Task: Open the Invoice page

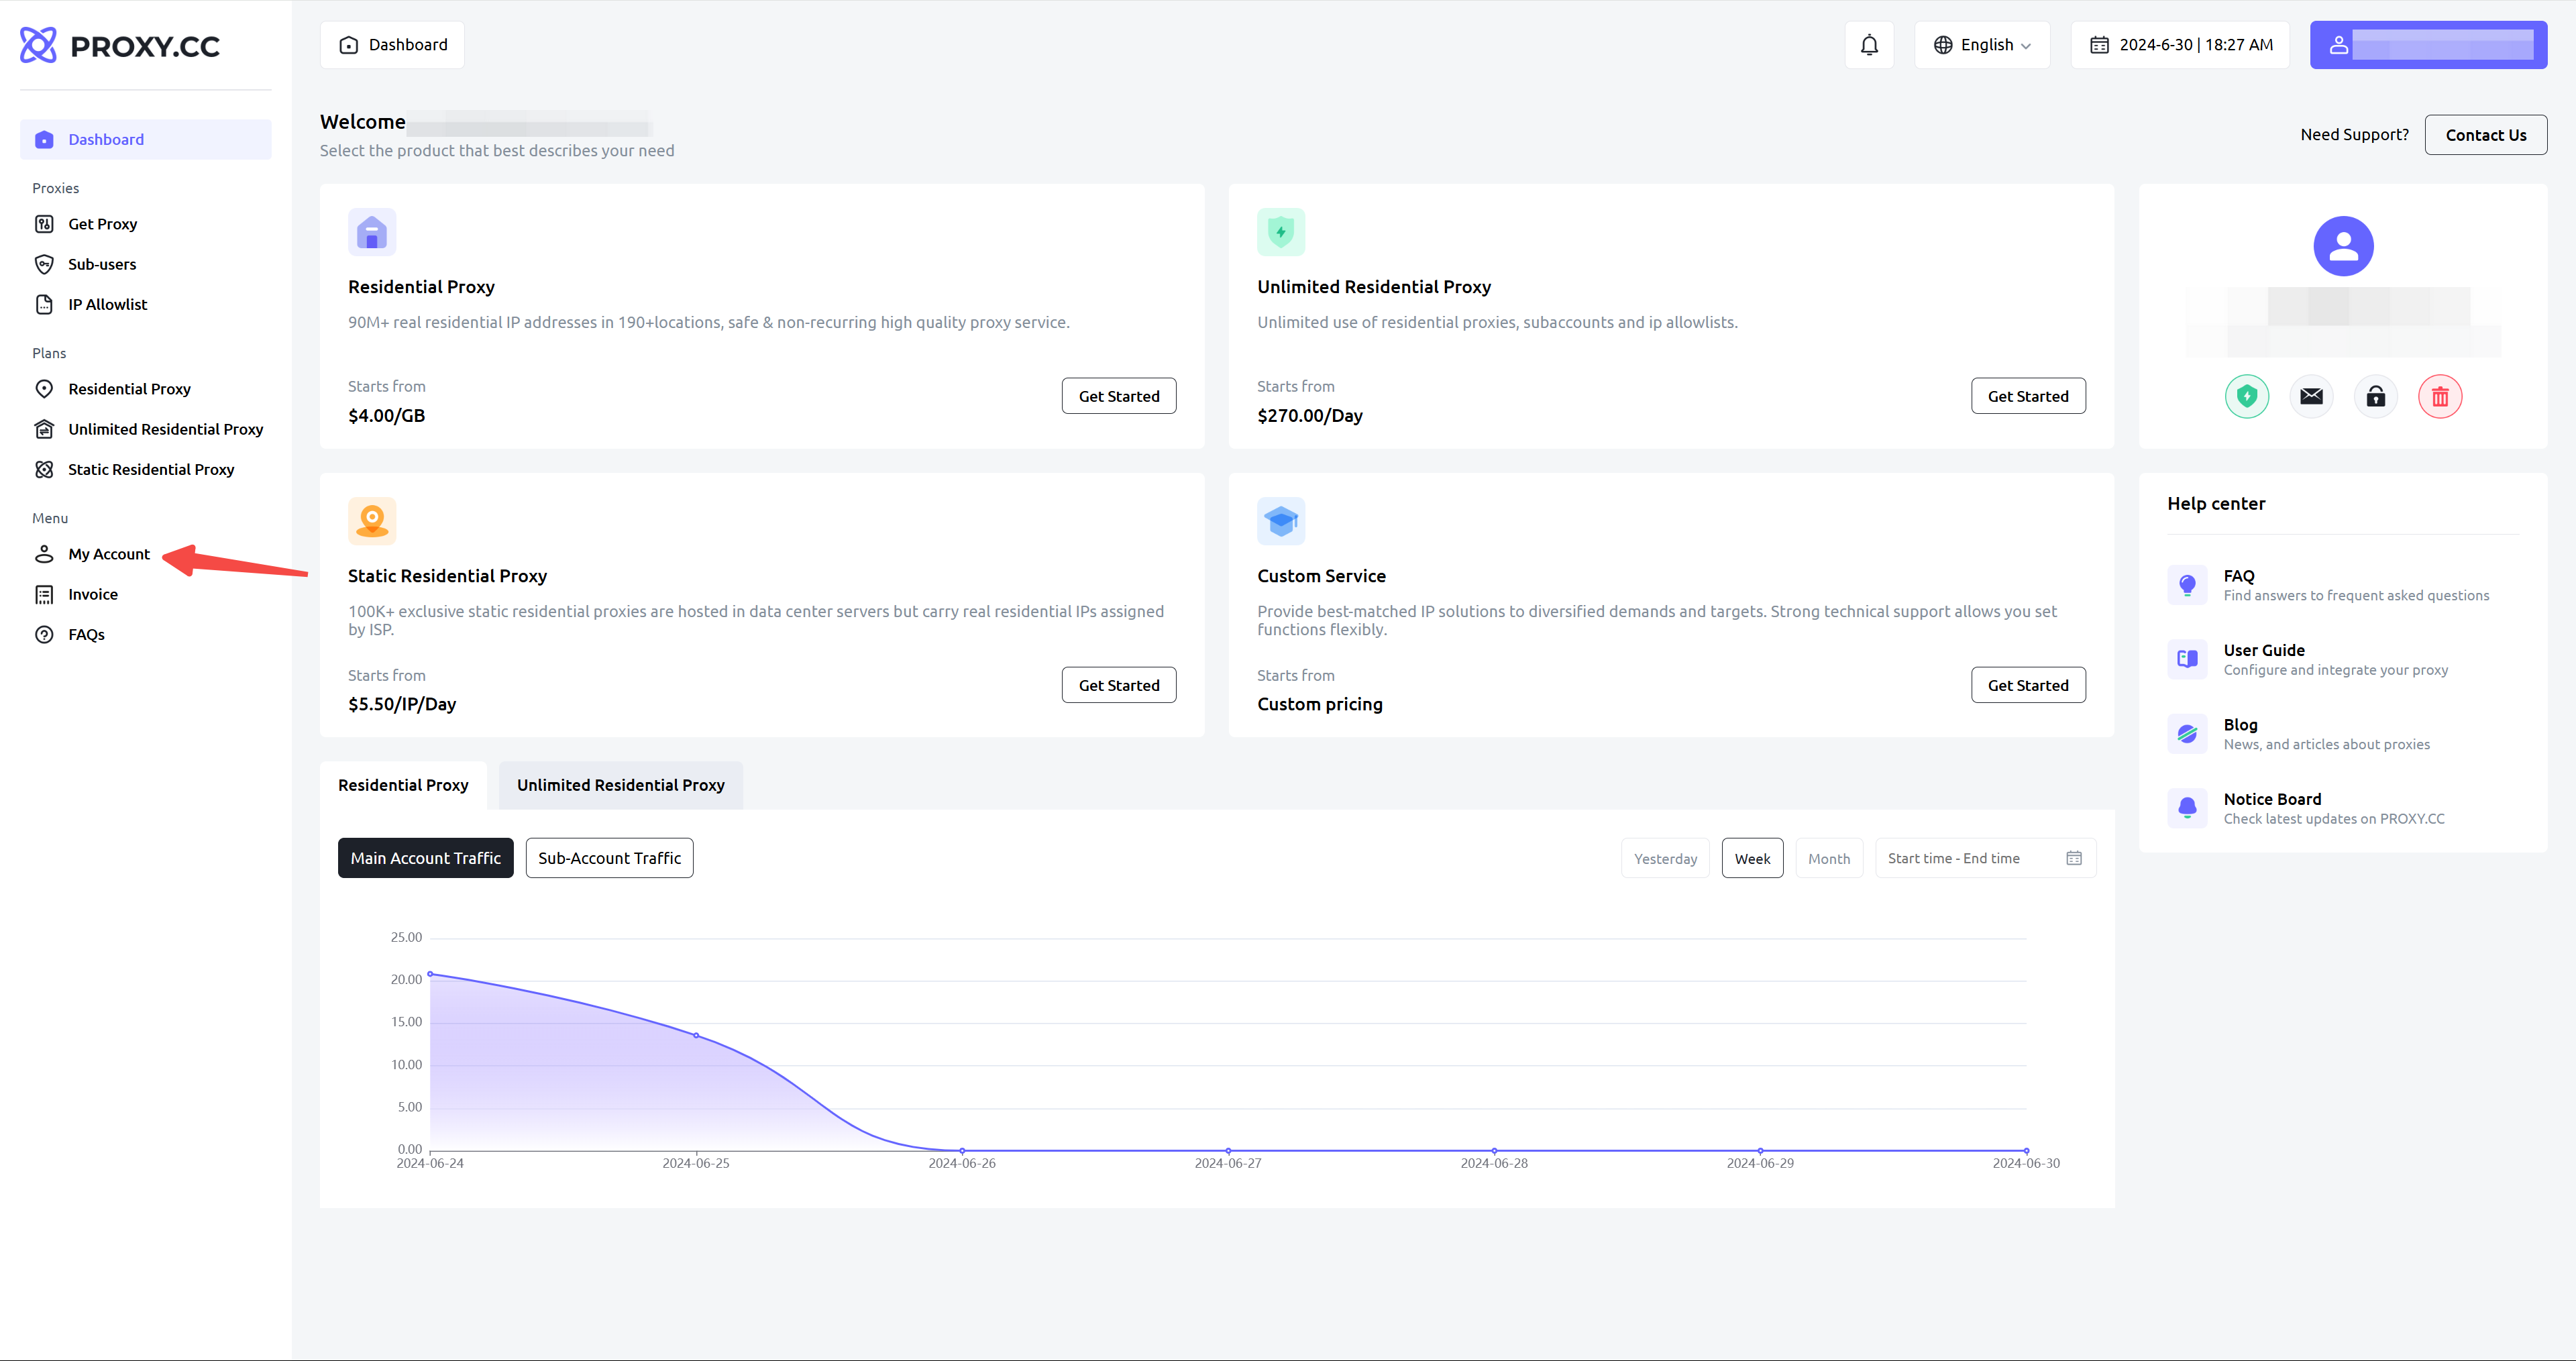Action: pyautogui.click(x=93, y=594)
